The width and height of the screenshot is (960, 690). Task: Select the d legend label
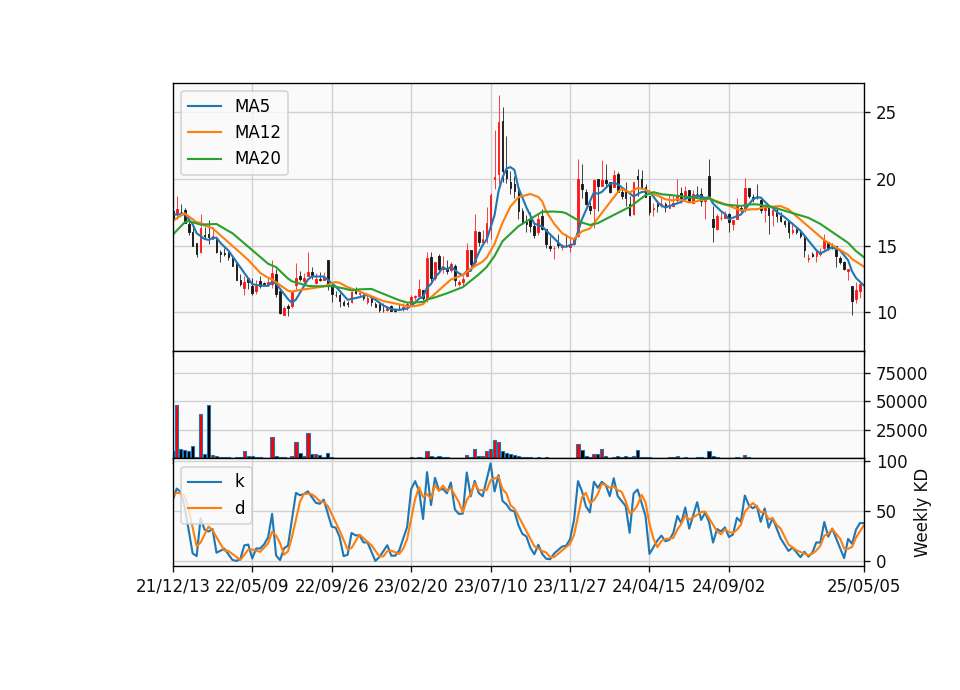click(x=239, y=508)
